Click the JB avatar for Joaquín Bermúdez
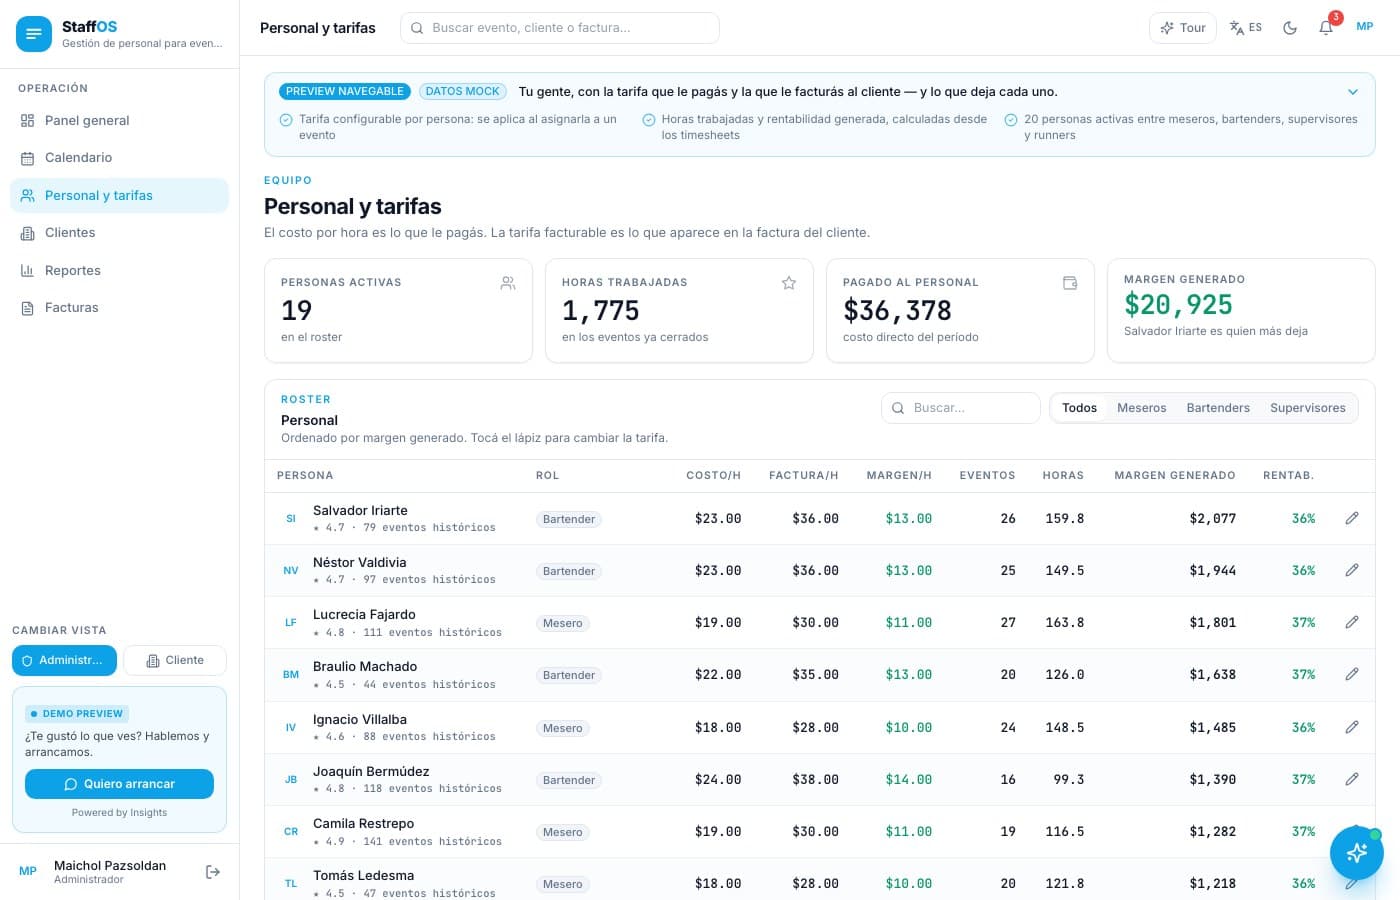This screenshot has width=1400, height=900. coord(291,779)
